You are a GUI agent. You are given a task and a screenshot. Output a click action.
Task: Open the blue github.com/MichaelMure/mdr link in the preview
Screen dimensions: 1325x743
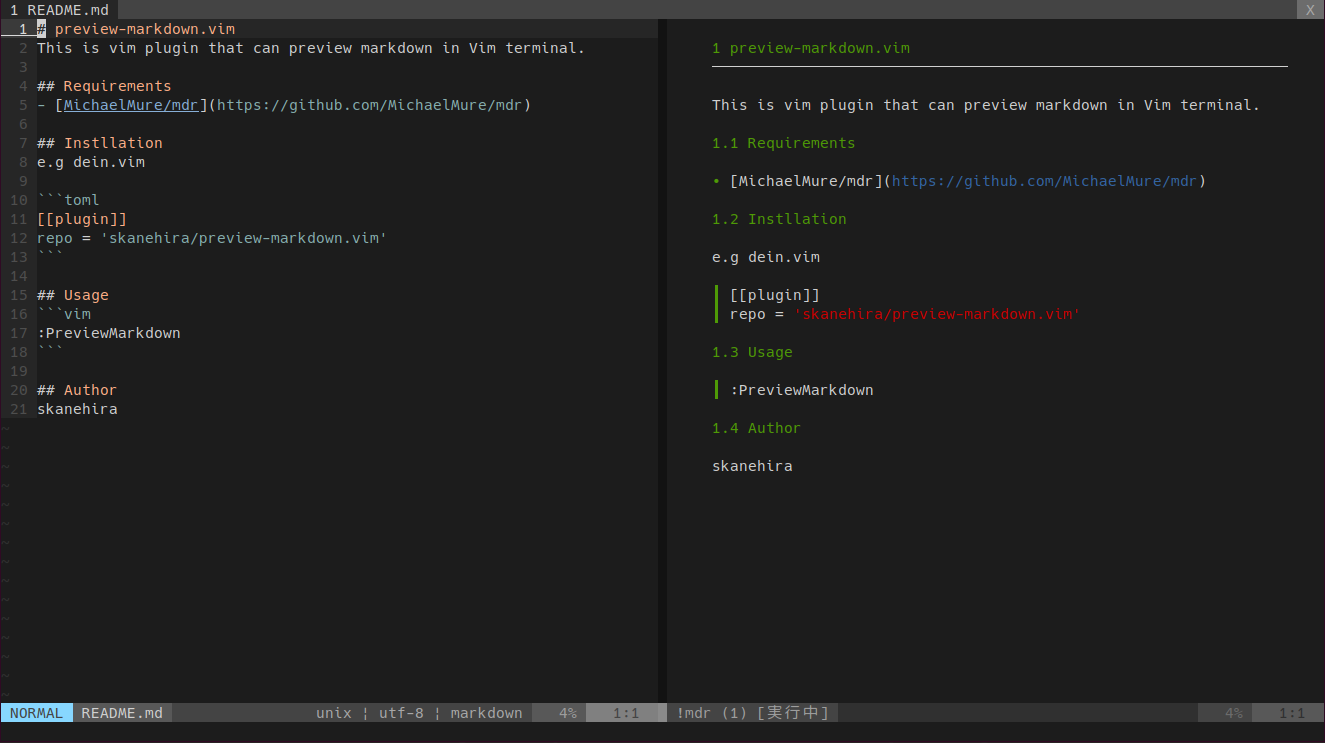tap(1044, 181)
